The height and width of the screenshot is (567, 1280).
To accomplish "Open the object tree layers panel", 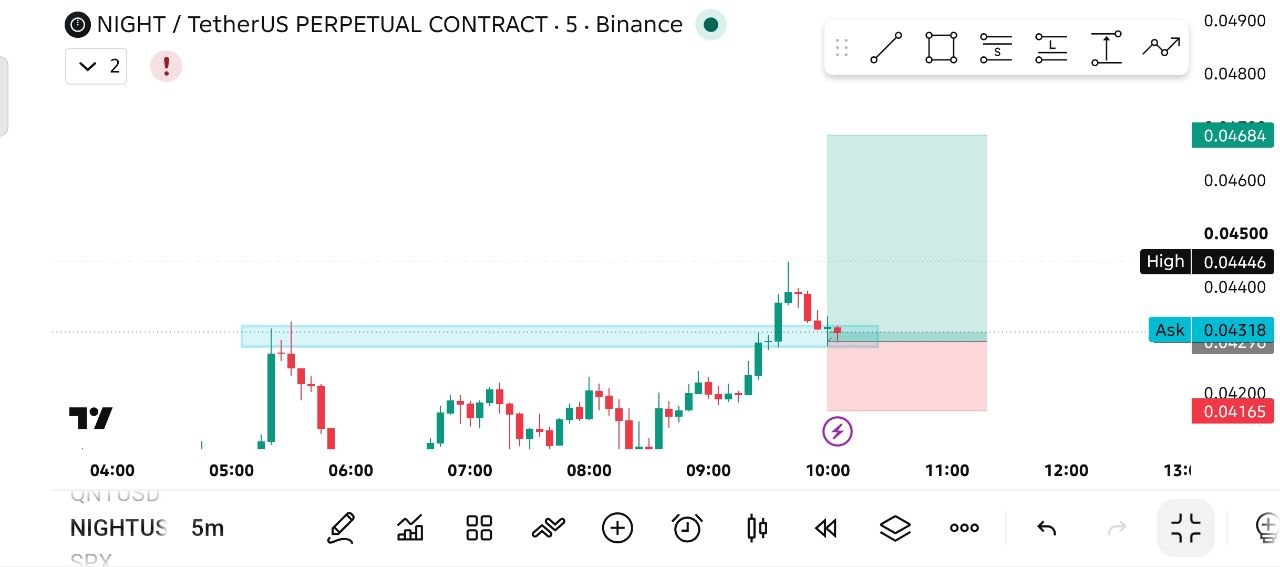I will [895, 528].
